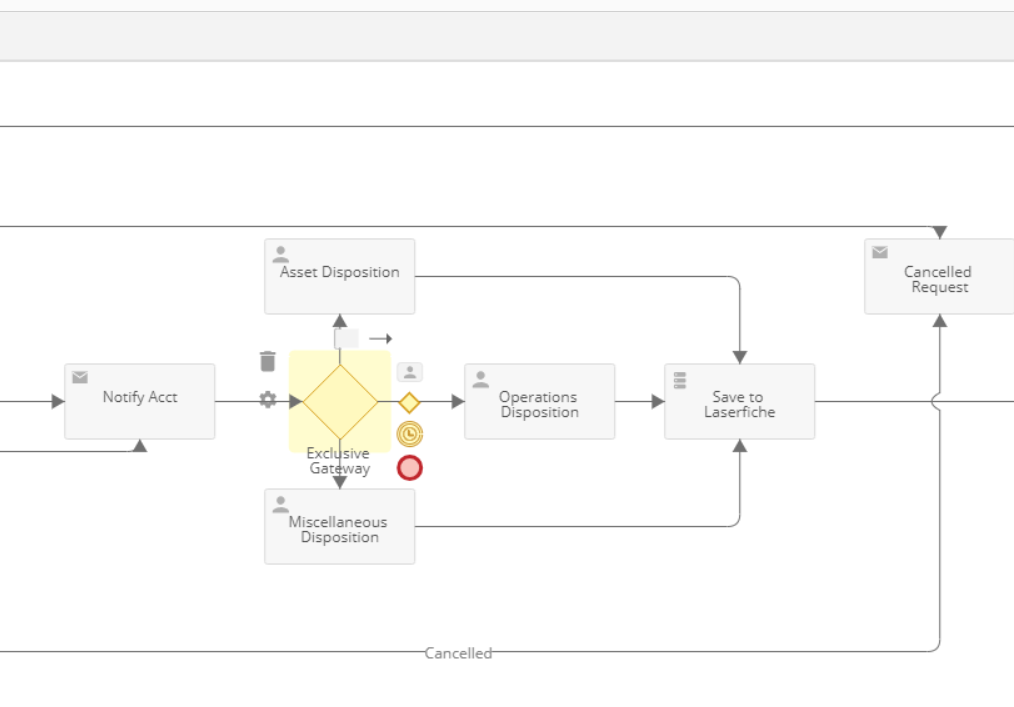Screen dimensions: 1014x707
Task: Choose the sequence flow arrow connector tool
Action: coord(380,338)
